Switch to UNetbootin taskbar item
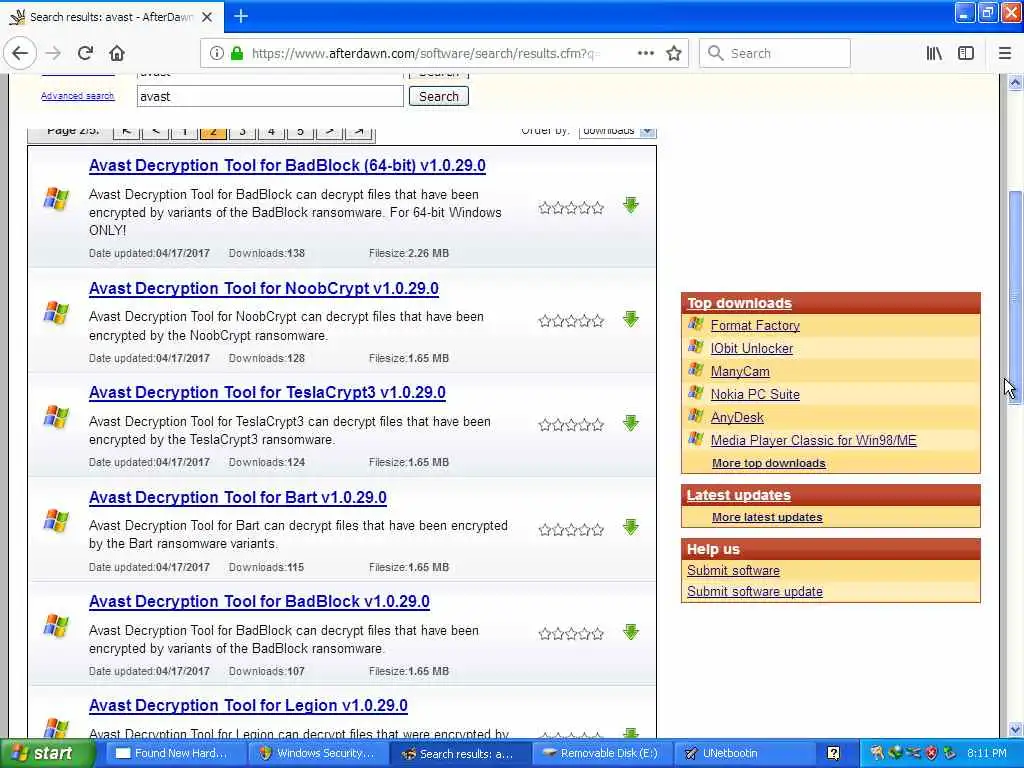This screenshot has height=768, width=1024. pyautogui.click(x=743, y=754)
